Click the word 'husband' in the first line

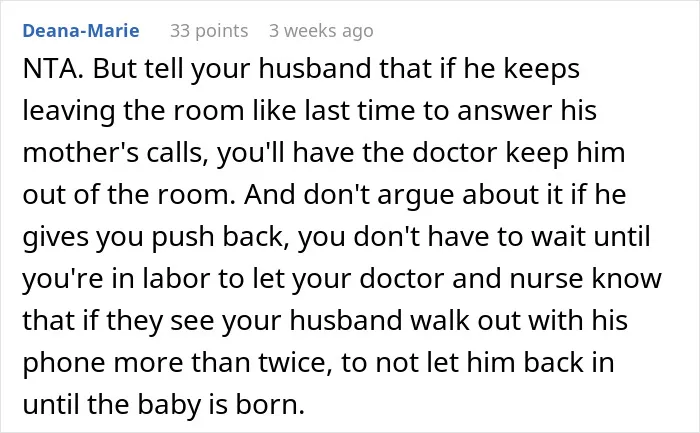point(315,69)
